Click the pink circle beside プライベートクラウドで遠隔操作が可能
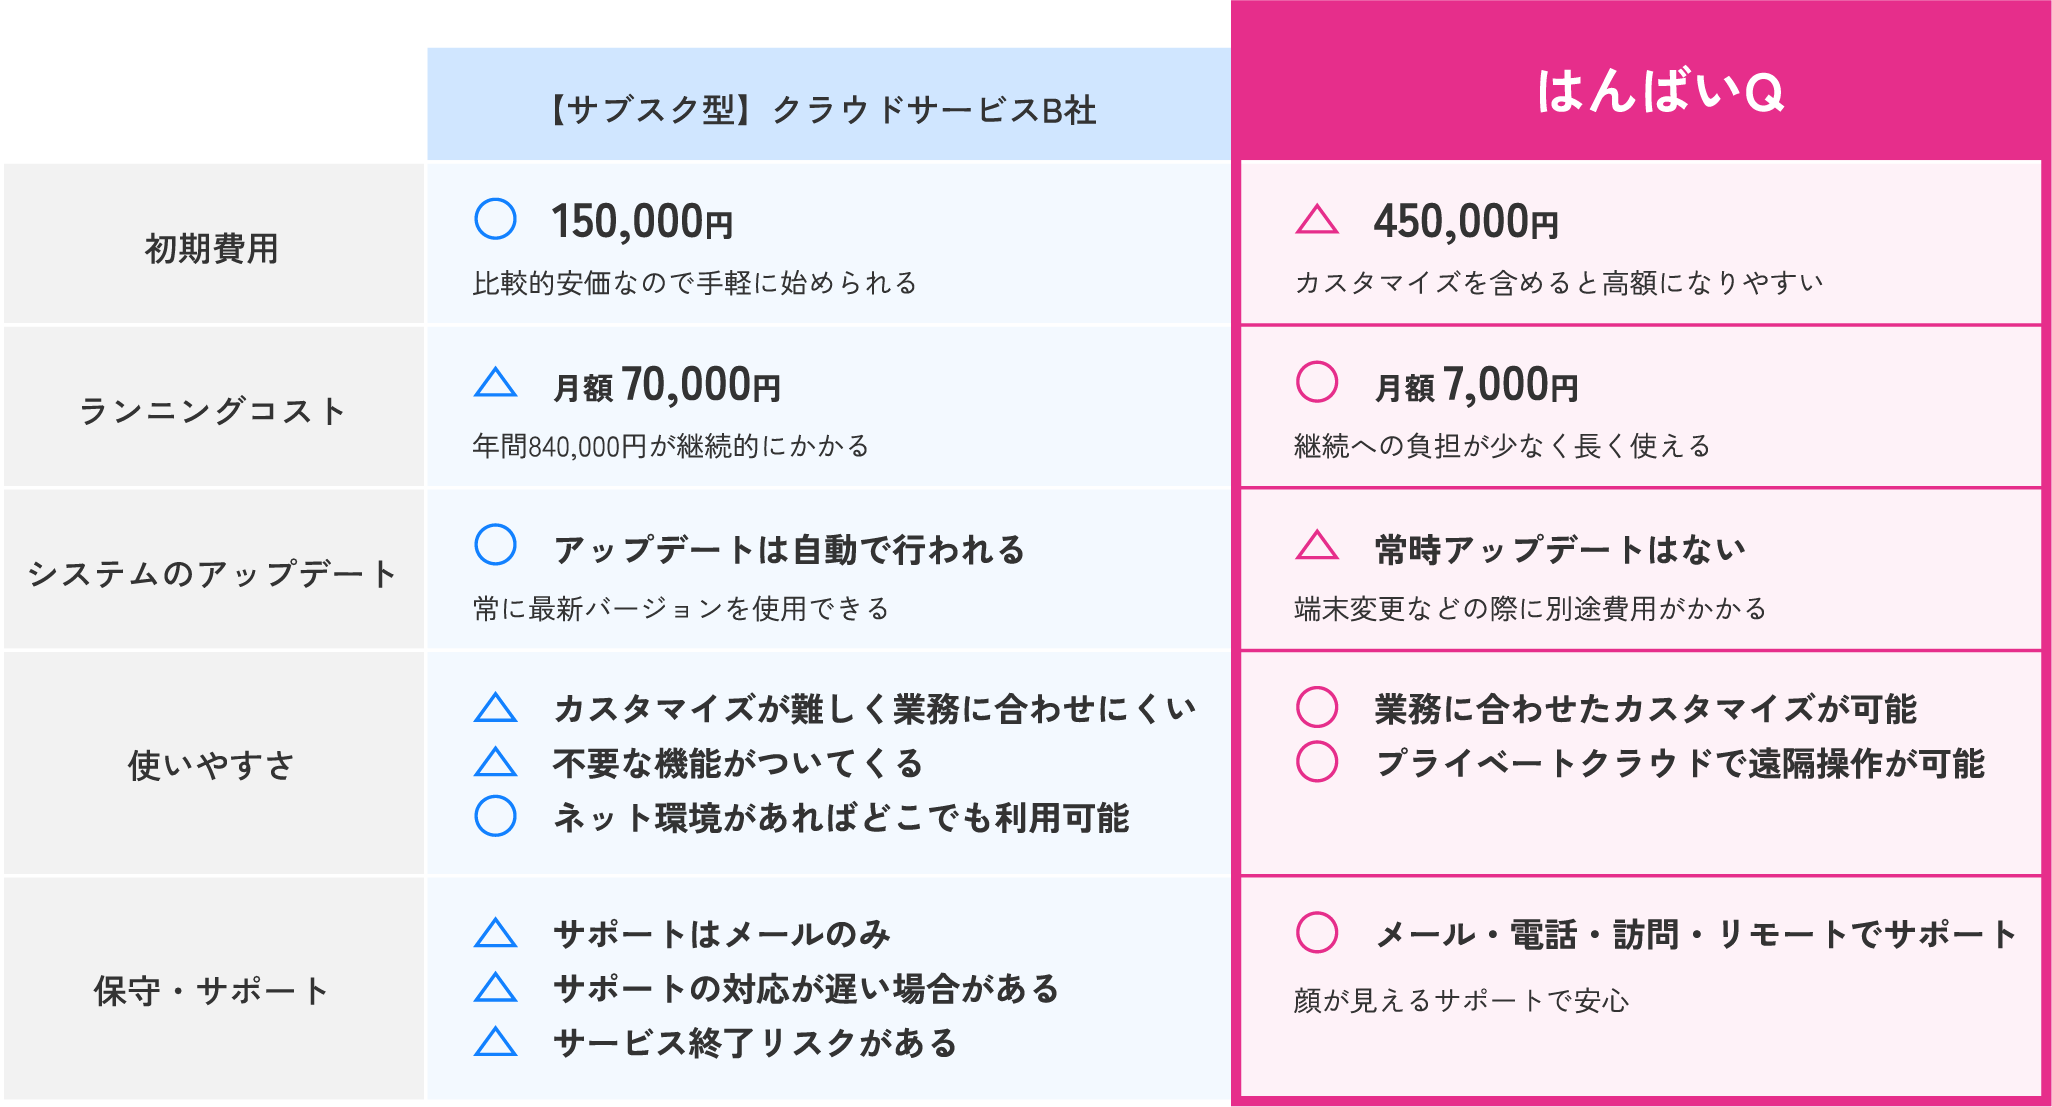2052x1107 pixels. [x=1317, y=762]
